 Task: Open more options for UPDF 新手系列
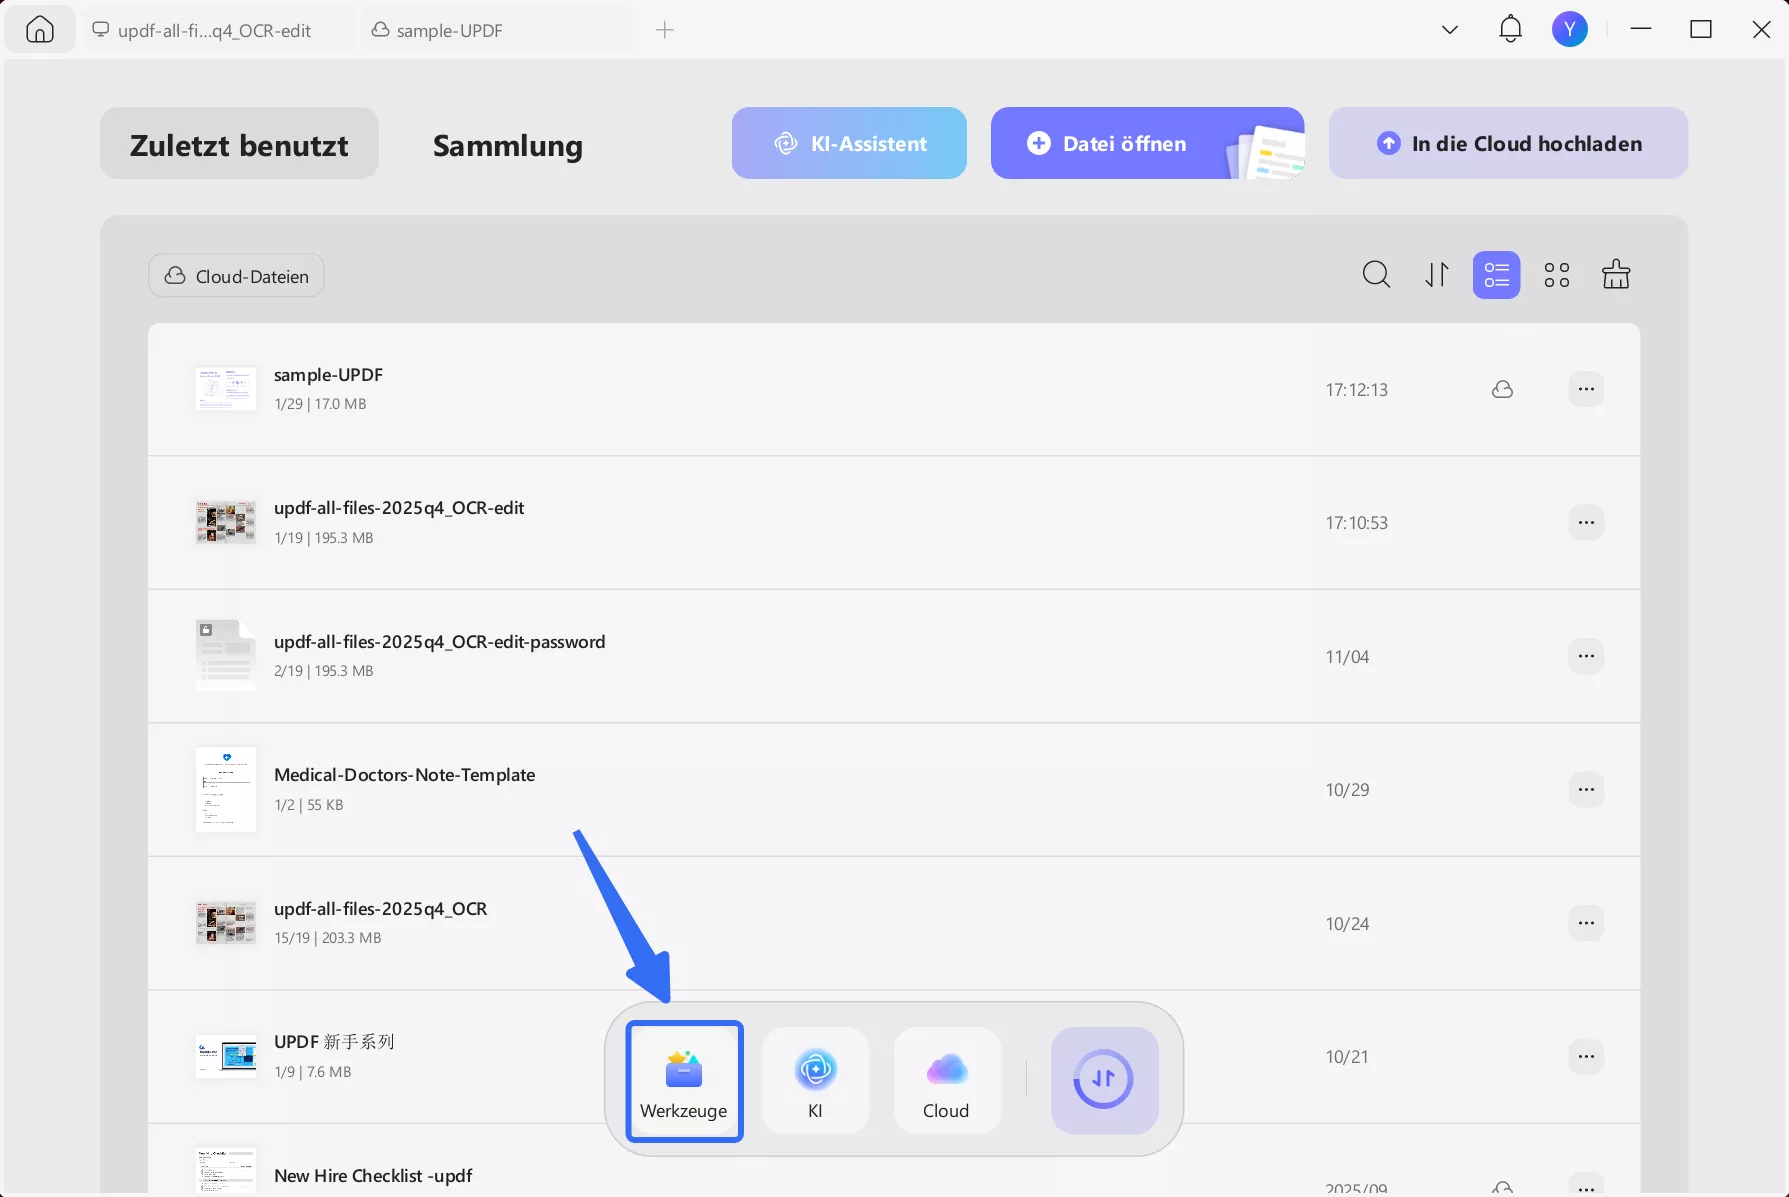(1586, 1056)
